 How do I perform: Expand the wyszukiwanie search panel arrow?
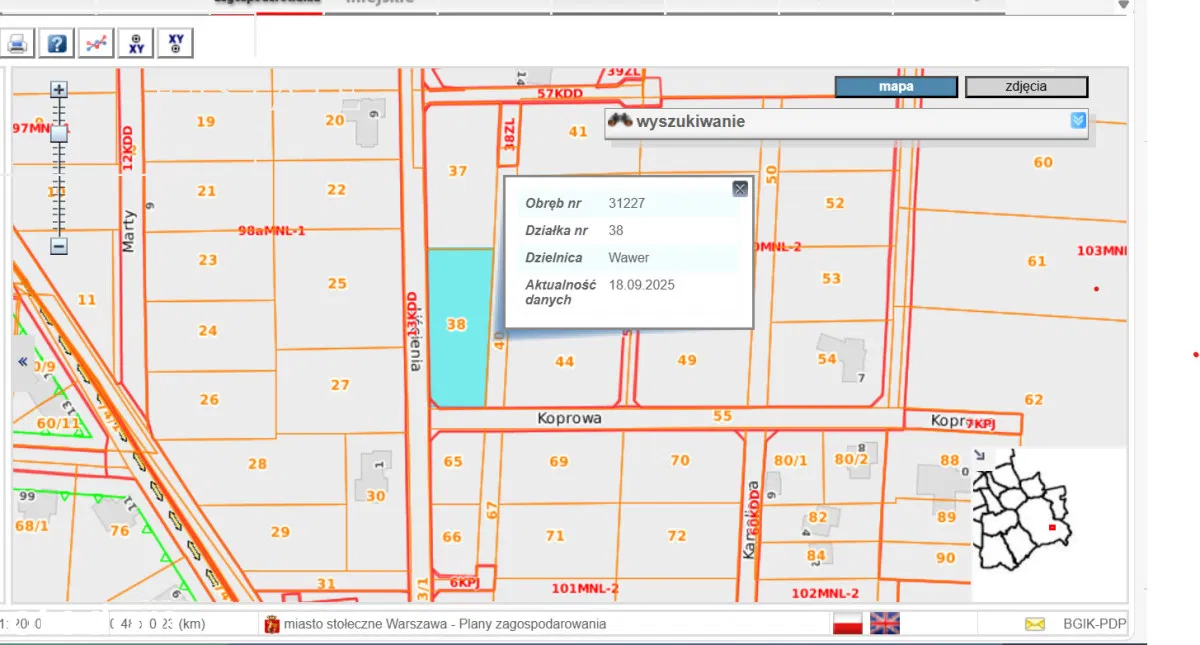pos(1078,121)
